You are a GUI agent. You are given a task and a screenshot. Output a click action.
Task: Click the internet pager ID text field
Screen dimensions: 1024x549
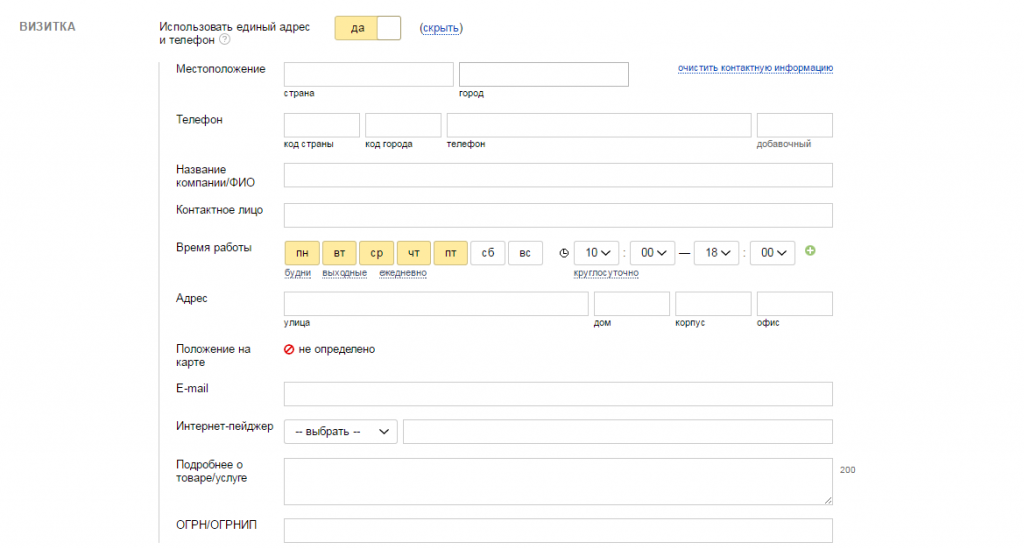point(618,431)
